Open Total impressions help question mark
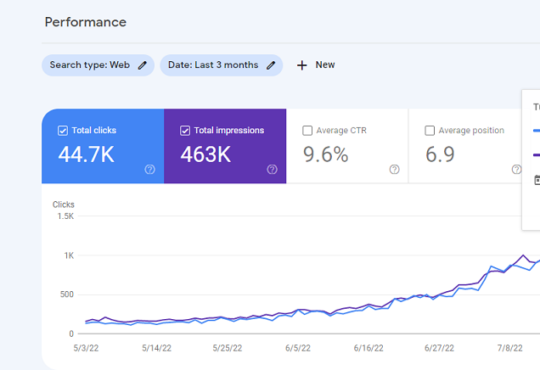 [272, 169]
